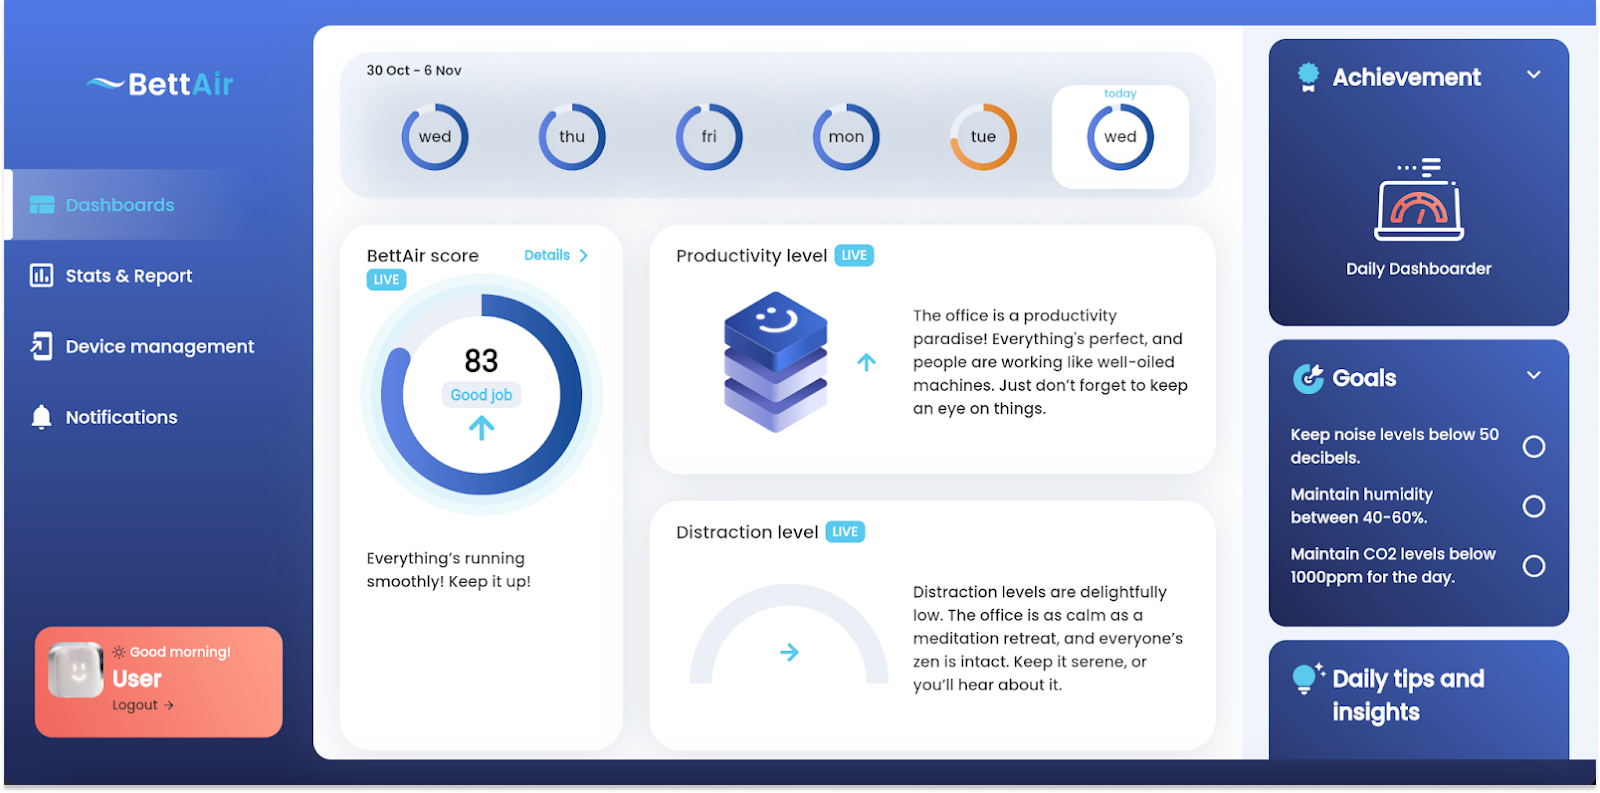Click the Productivity level title
The height and width of the screenshot is (793, 1600).
(x=751, y=256)
